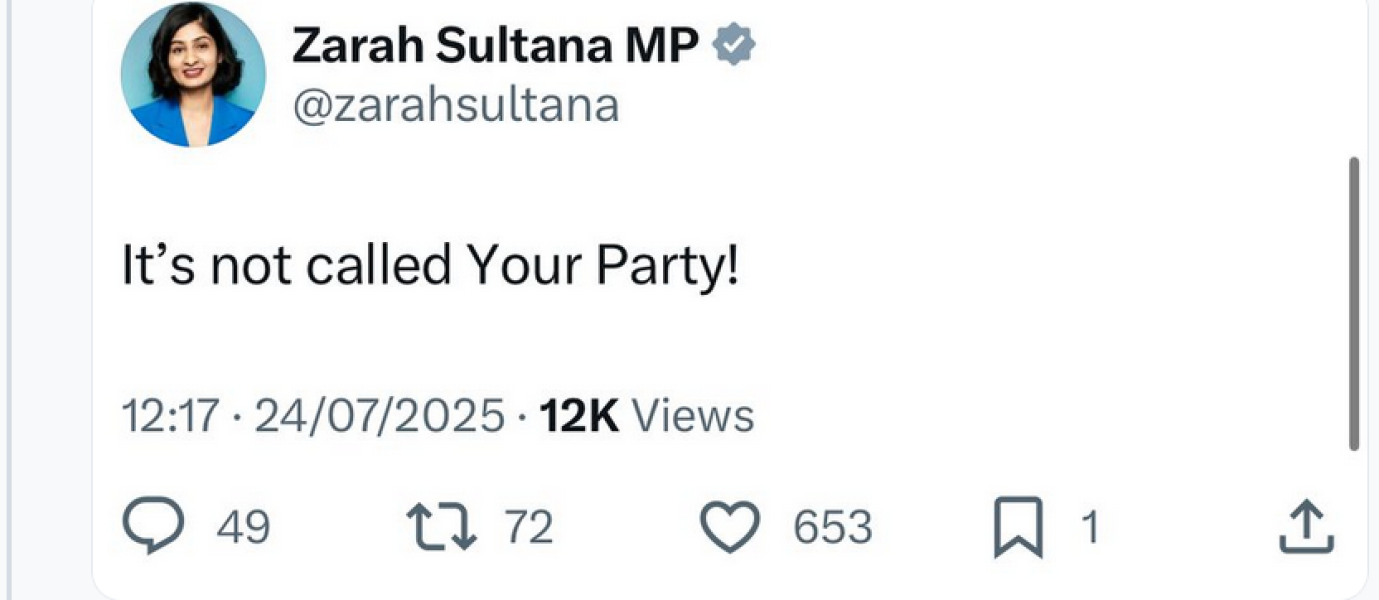
Task: Click the like count 653
Action: click(833, 528)
